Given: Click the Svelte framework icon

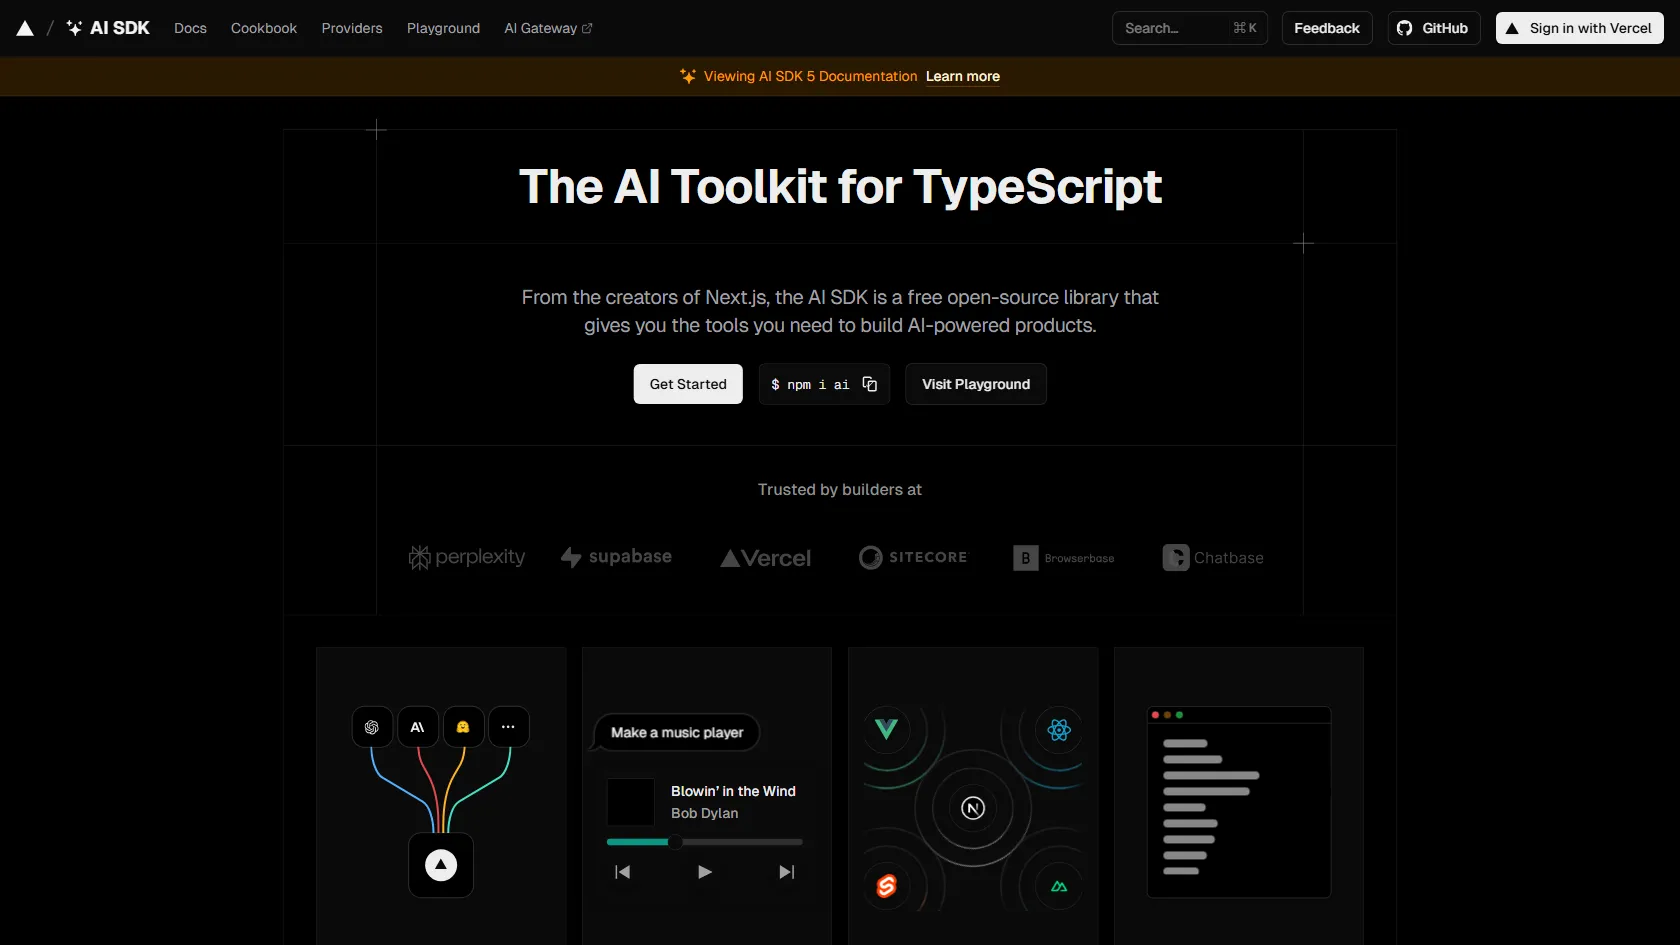Looking at the screenshot, I should pos(886,886).
